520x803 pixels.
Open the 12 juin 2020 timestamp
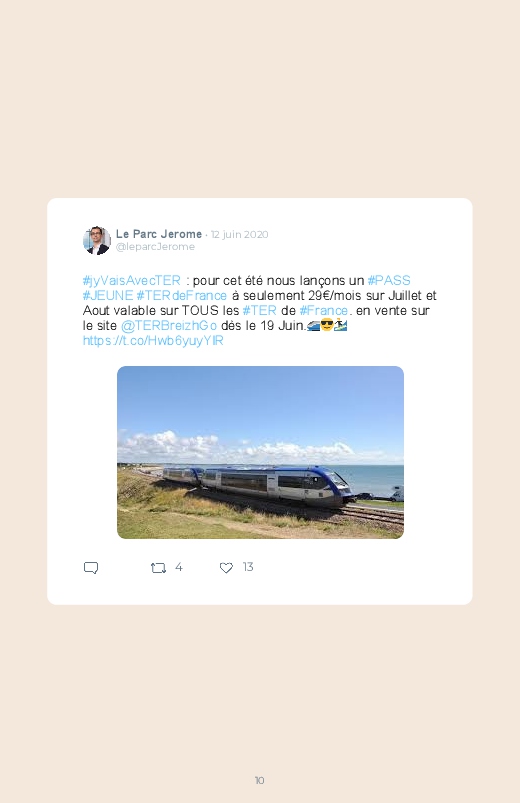click(239, 235)
